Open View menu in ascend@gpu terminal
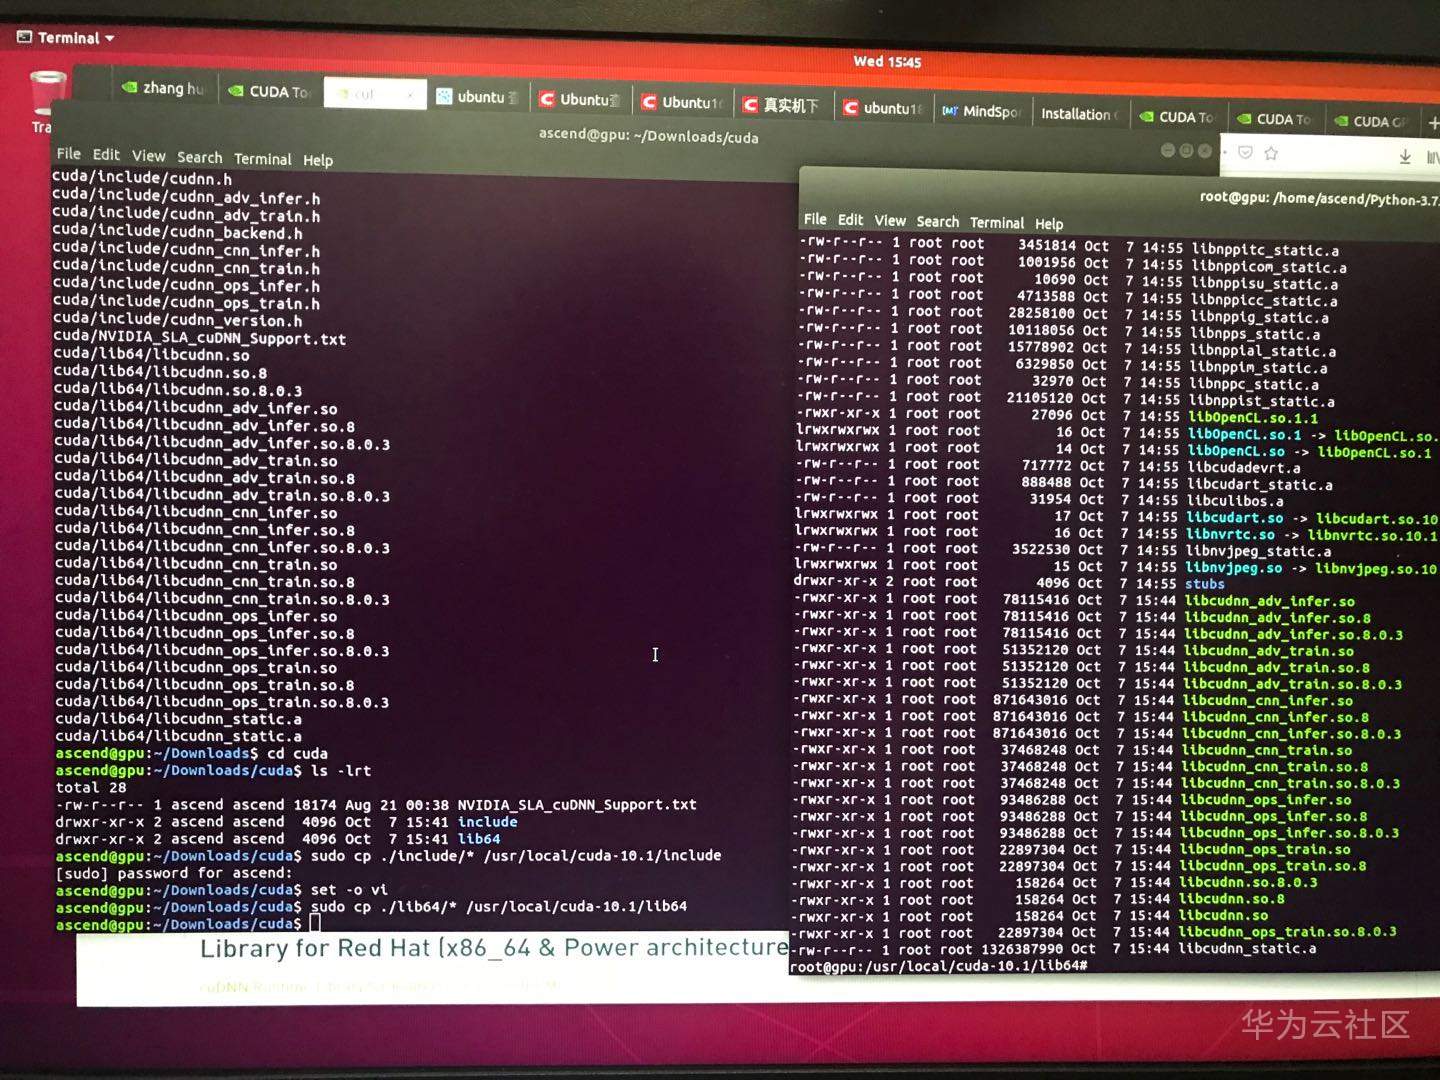The height and width of the screenshot is (1080, 1440). point(148,155)
